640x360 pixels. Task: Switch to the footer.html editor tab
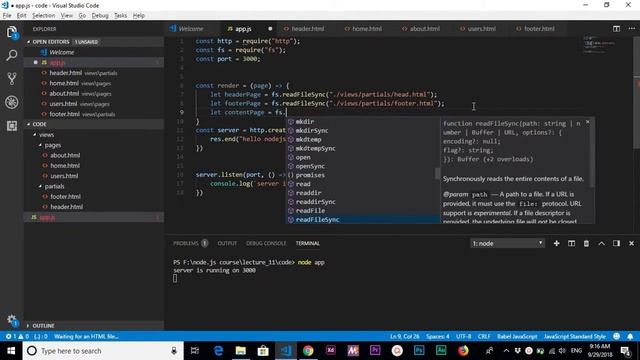539,29
